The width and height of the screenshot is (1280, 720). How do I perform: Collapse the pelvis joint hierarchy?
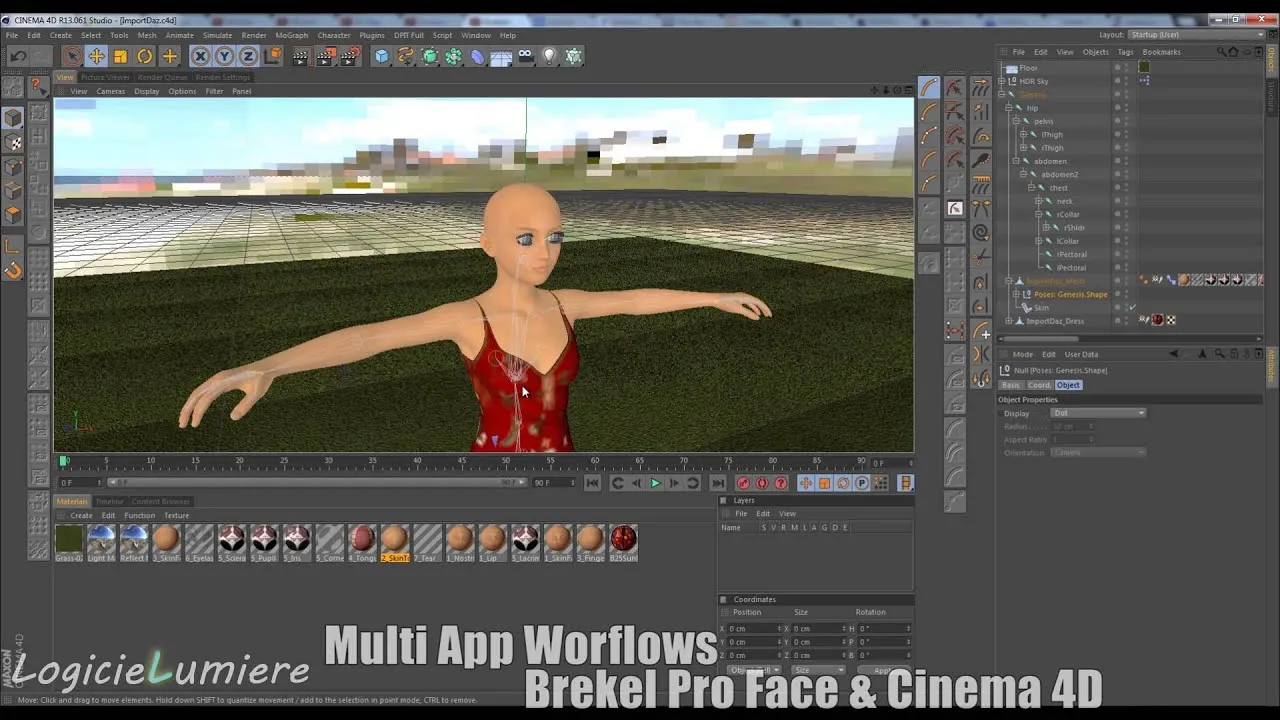[x=1016, y=121]
